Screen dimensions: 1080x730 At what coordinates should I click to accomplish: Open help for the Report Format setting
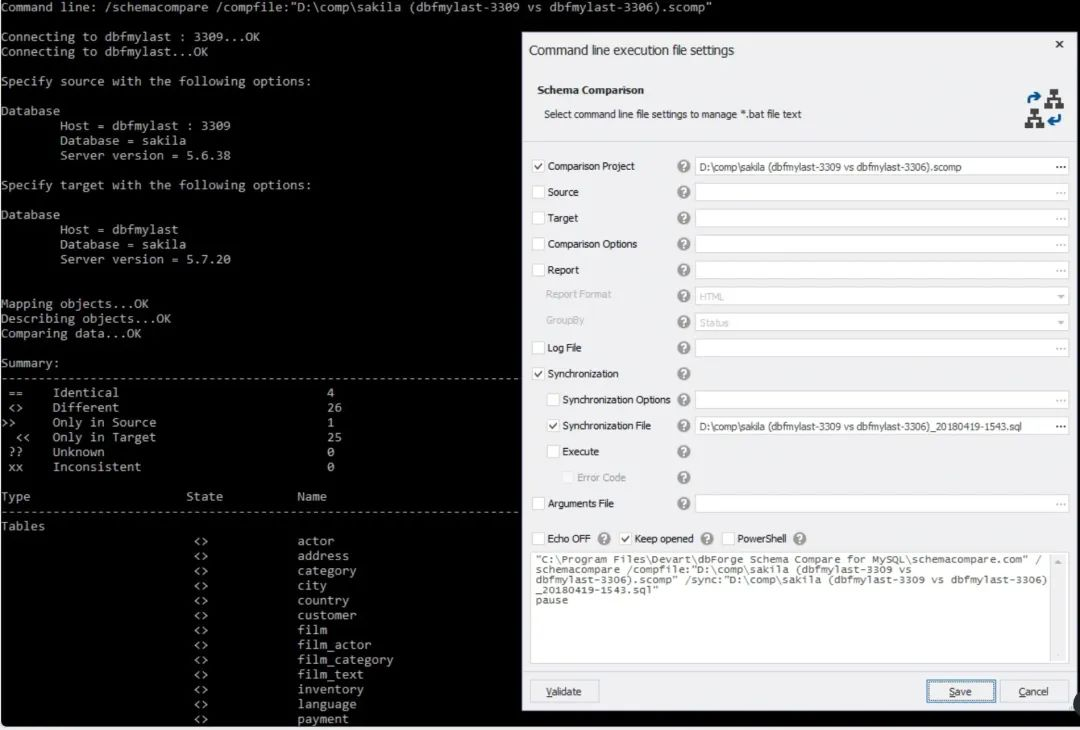pos(683,295)
